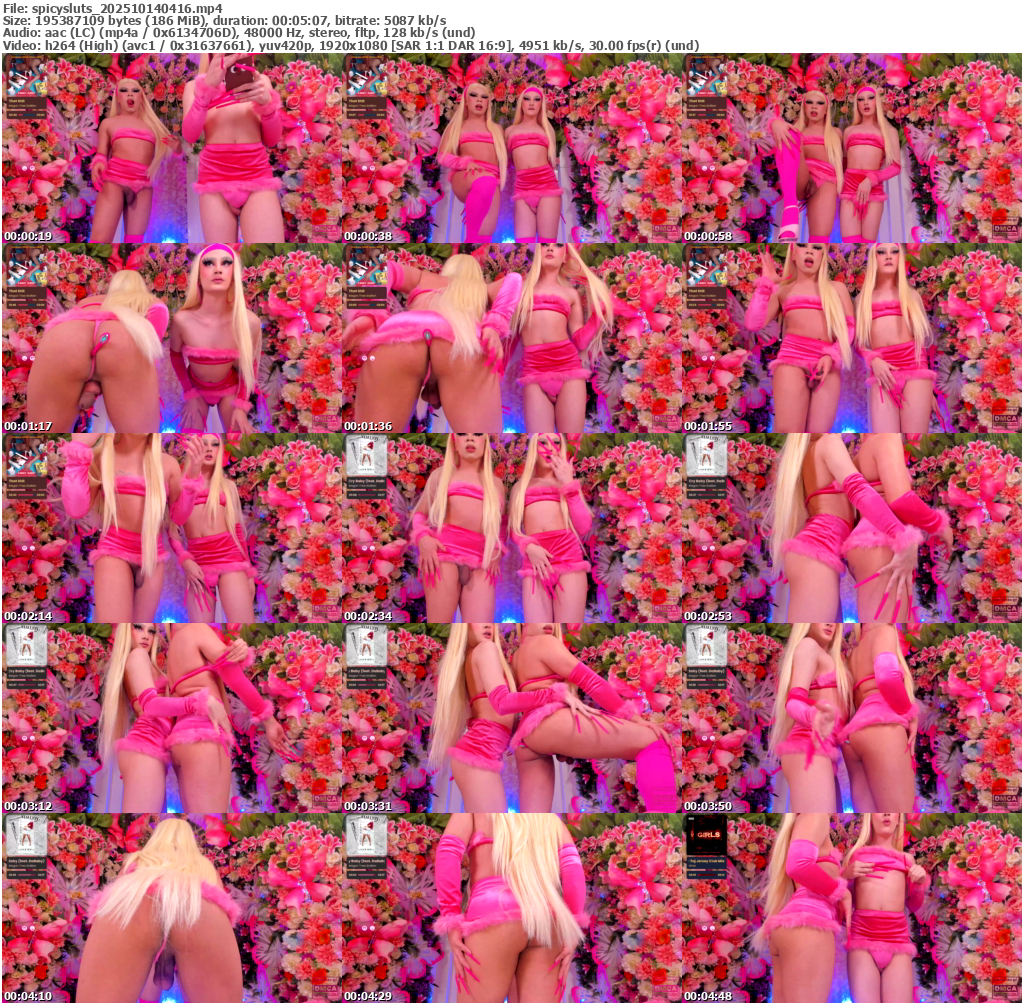Open the frame at 00:04:29

coord(511,908)
